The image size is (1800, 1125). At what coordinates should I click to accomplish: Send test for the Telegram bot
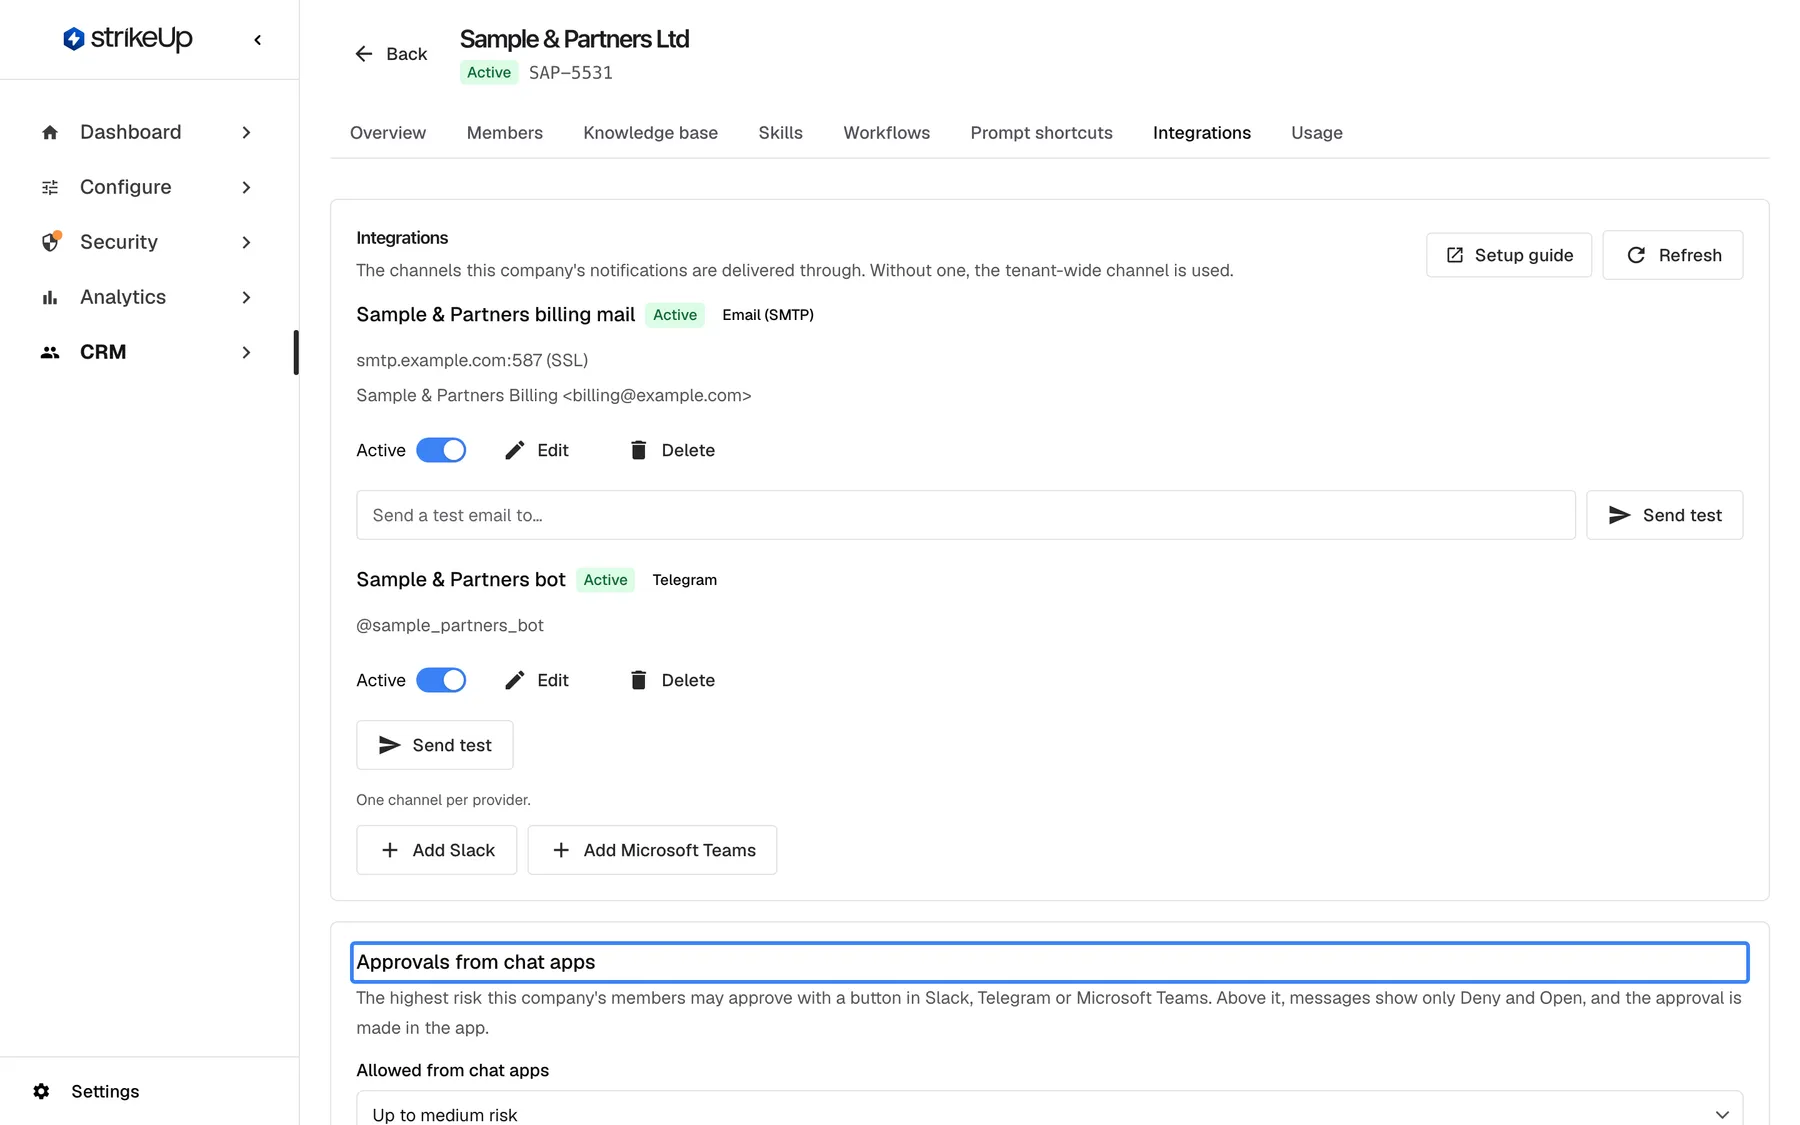click(434, 745)
